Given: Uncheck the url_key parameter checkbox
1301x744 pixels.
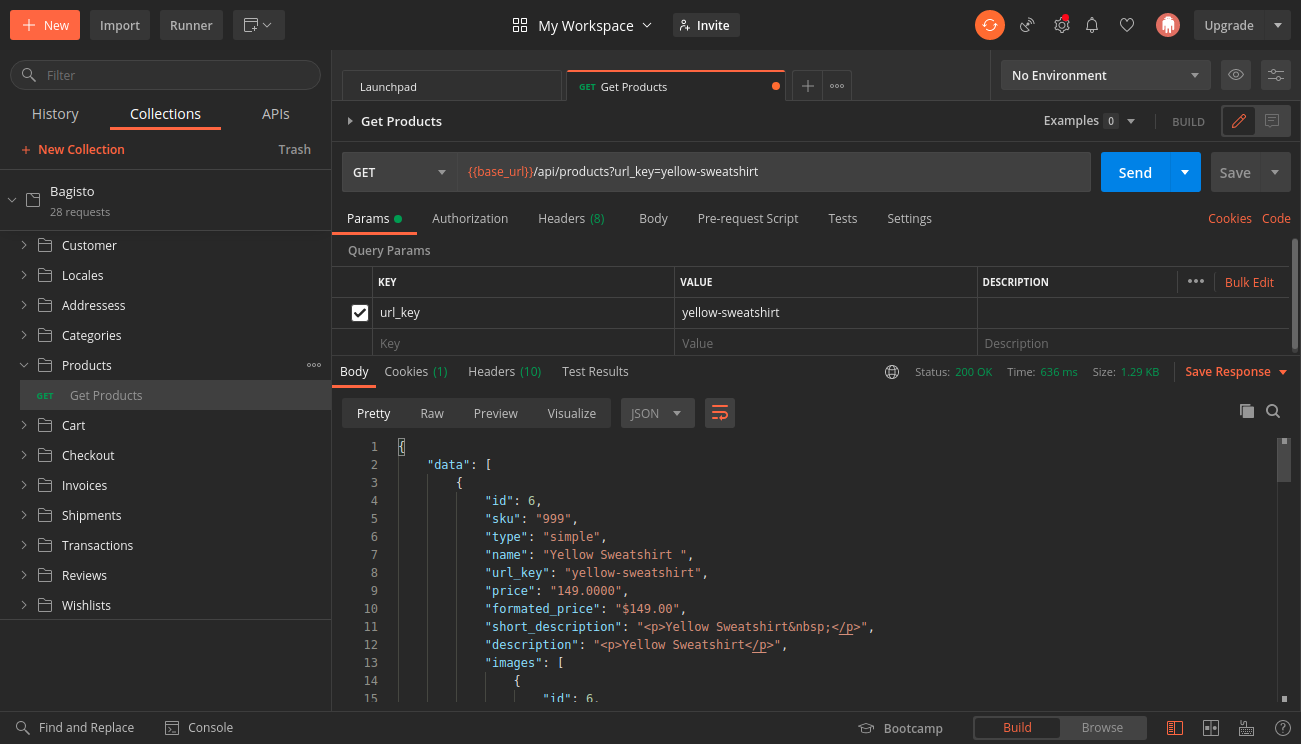Looking at the screenshot, I should pyautogui.click(x=360, y=313).
